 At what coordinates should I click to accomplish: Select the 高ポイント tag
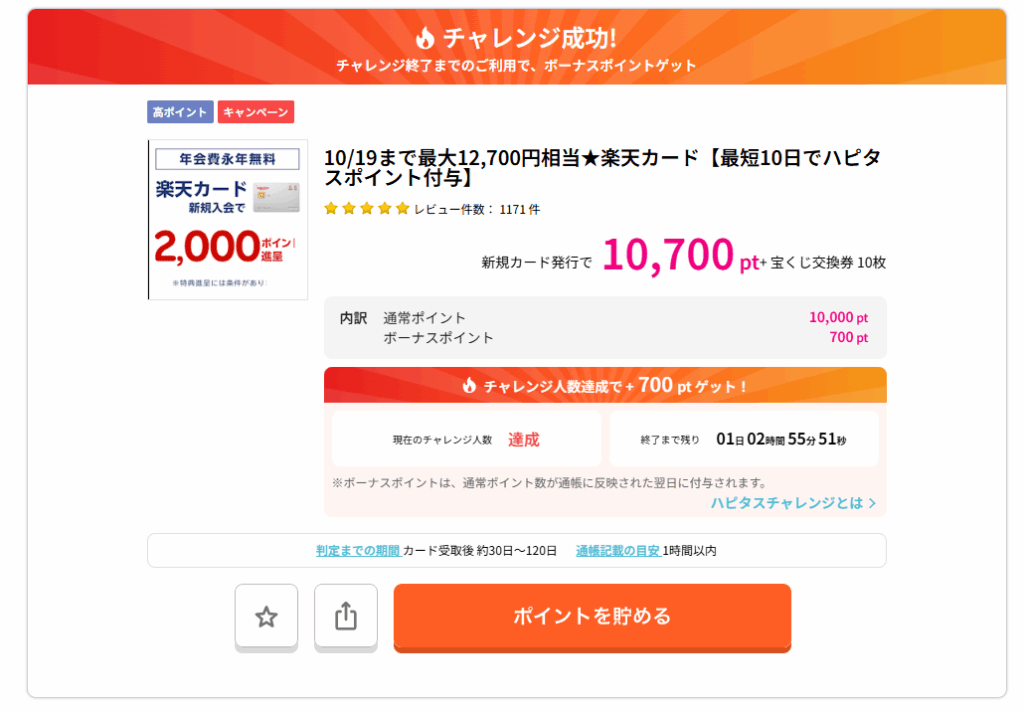180,112
